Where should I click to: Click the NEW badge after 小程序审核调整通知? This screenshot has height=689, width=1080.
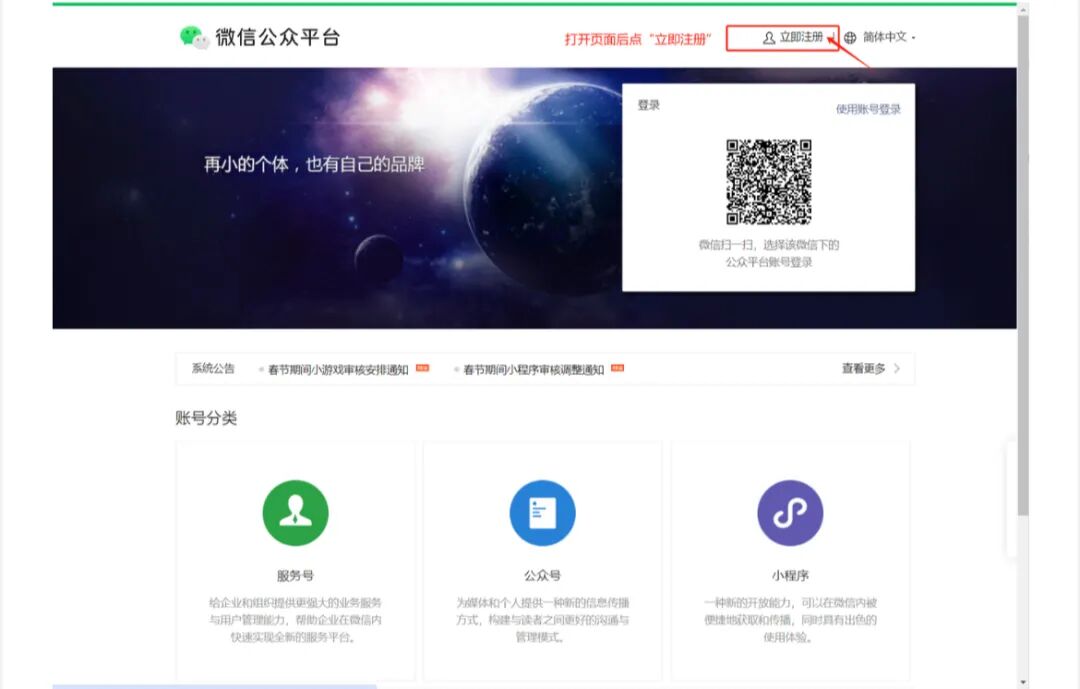(x=618, y=368)
